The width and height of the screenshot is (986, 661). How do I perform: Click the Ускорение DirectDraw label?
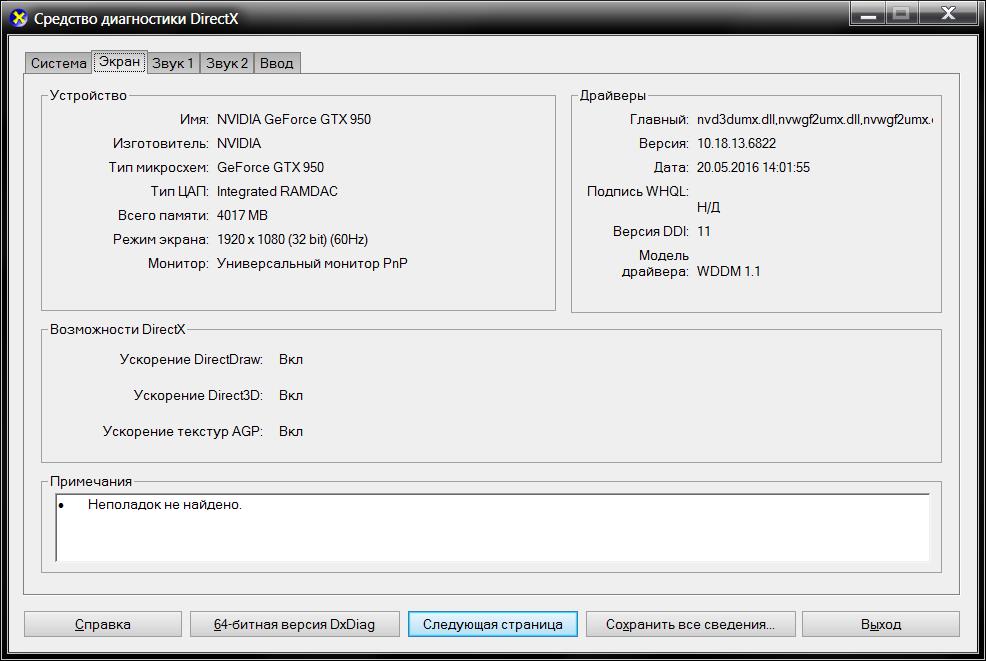(x=191, y=360)
